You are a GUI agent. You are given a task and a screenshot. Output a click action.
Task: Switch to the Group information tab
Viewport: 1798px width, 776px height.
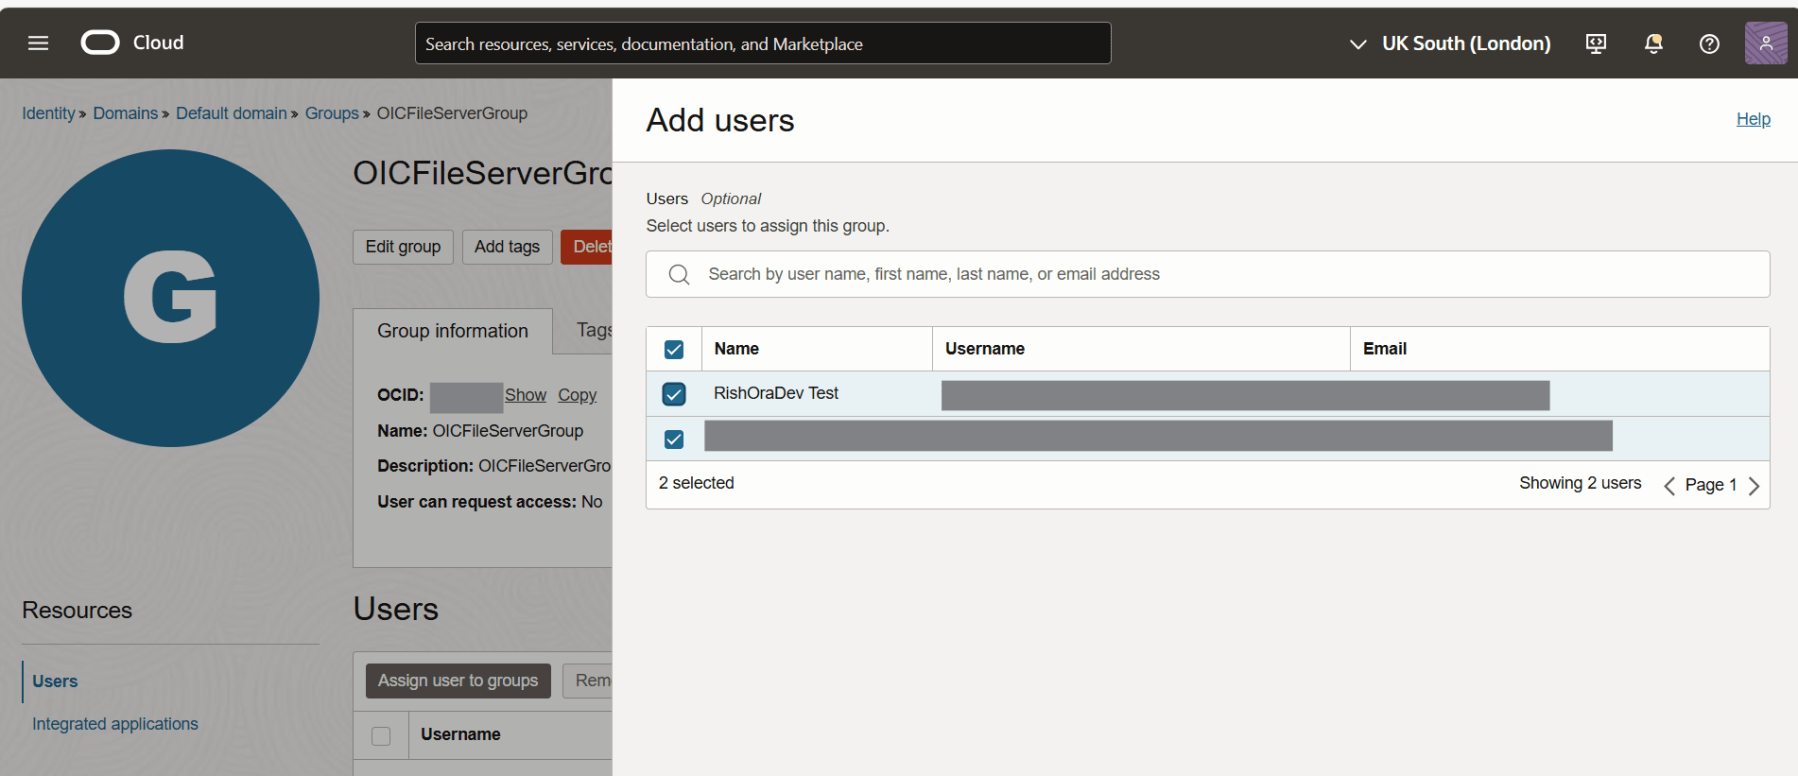(x=452, y=331)
